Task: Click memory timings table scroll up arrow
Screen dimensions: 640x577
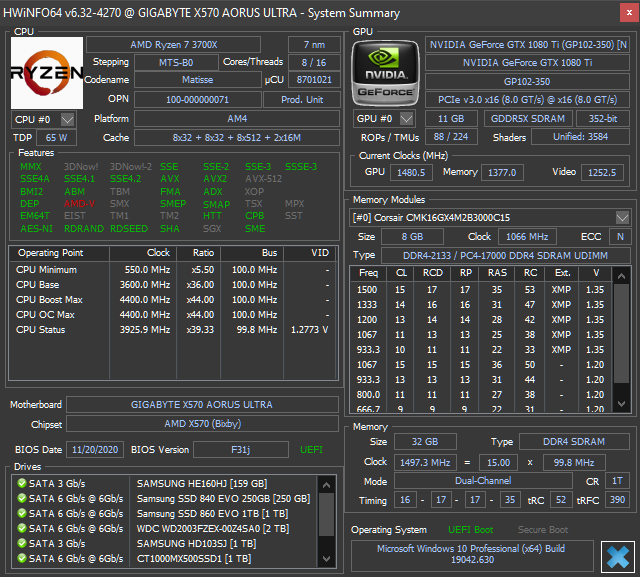Action: 621,276
